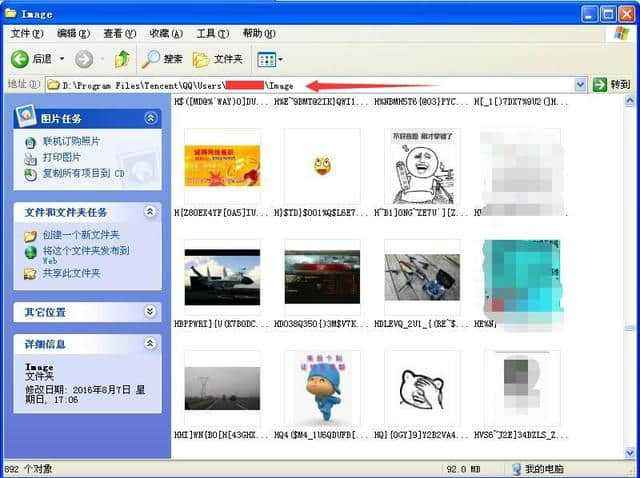Minimize the Image window
This screenshot has width=640, height=478.
pyautogui.click(x=589, y=14)
